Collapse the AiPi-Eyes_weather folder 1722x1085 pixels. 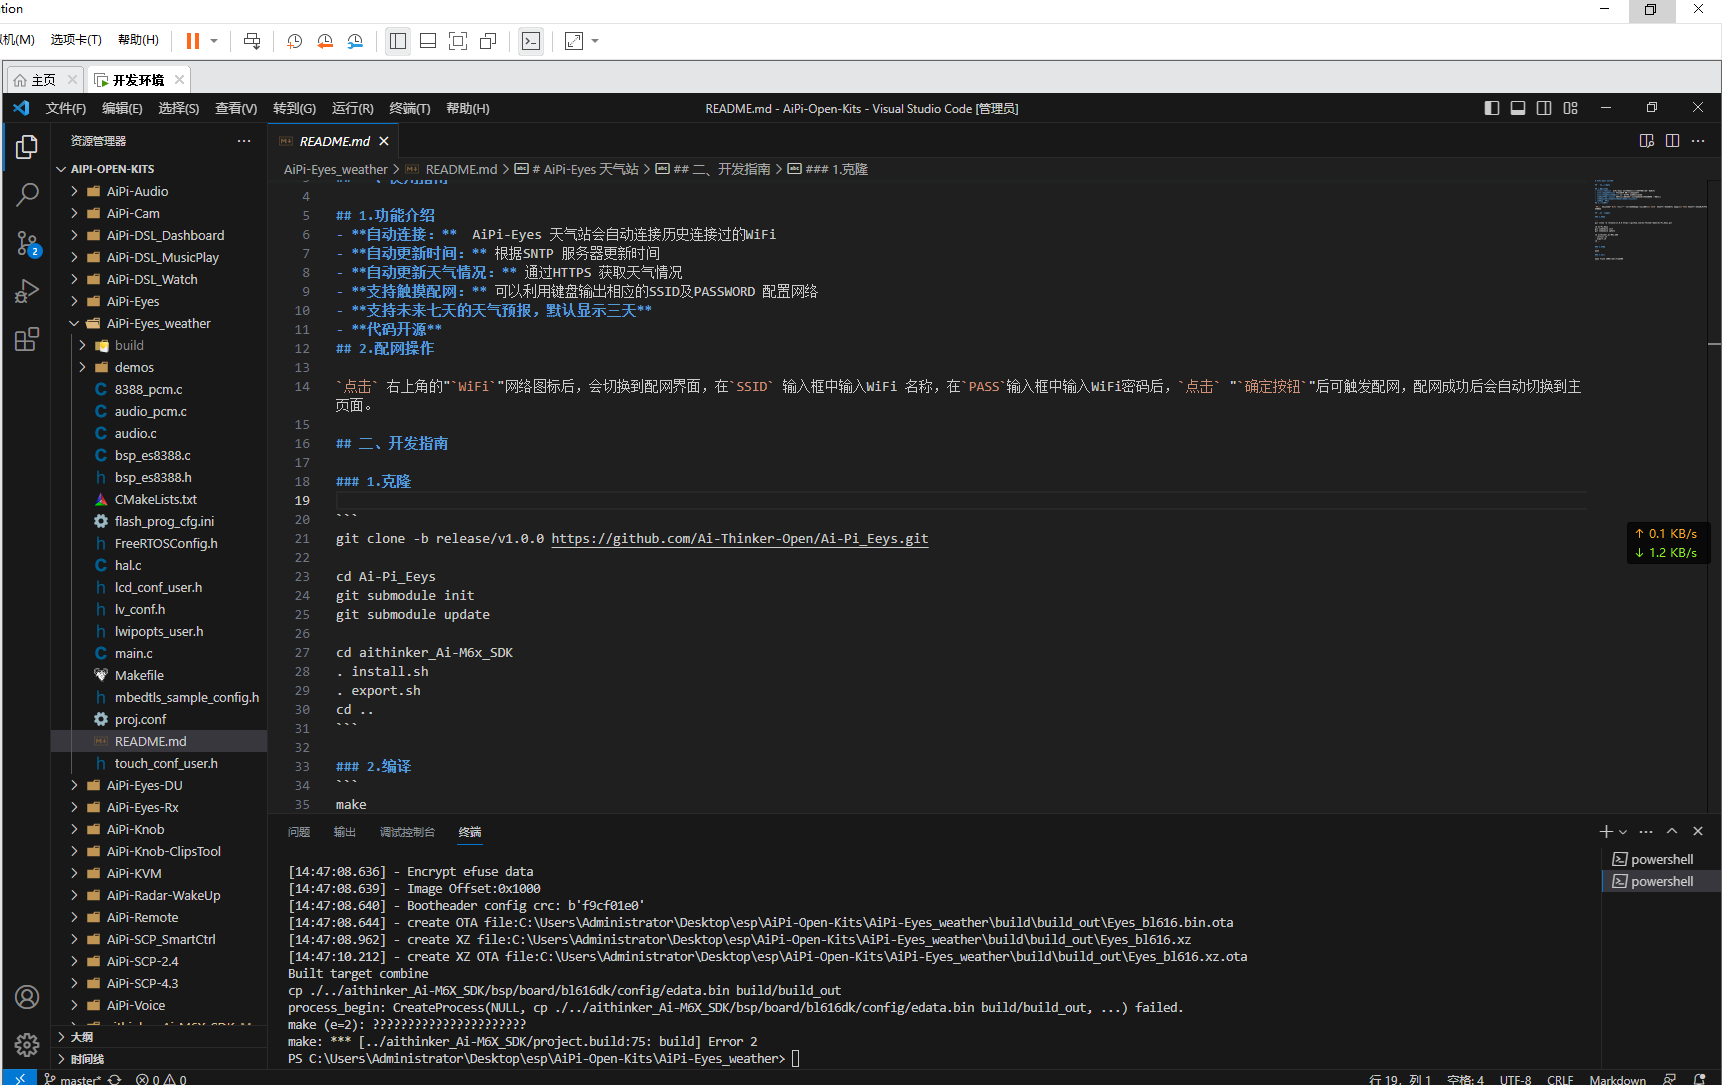tap(158, 323)
